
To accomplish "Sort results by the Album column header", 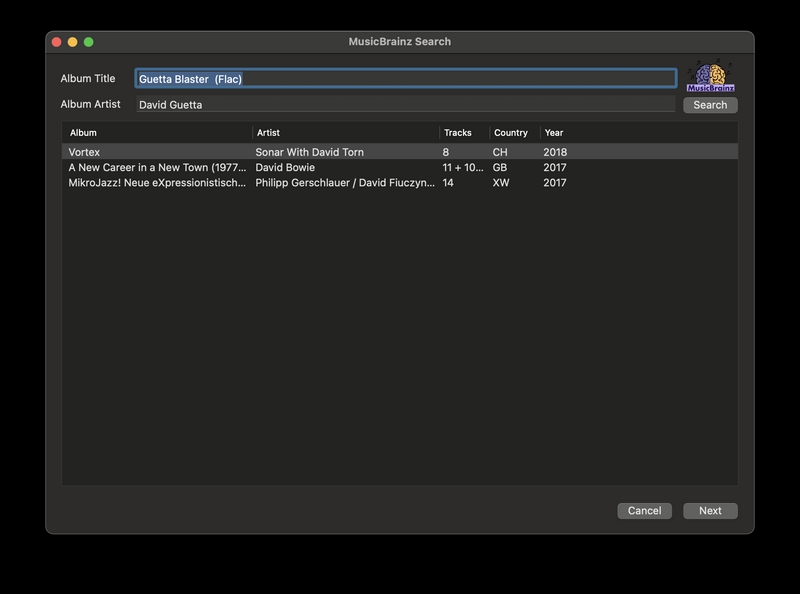I will 158,133.
